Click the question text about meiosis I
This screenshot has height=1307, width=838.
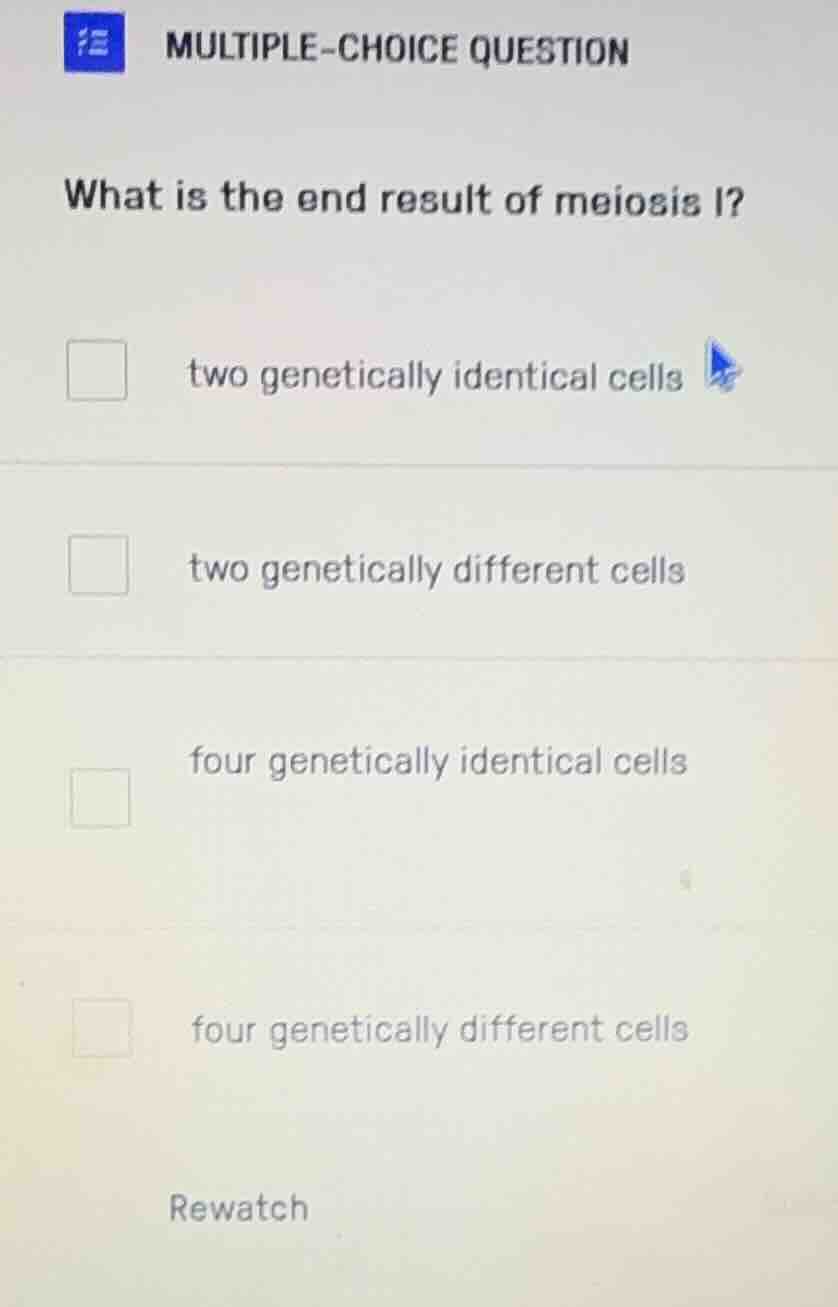pos(403,198)
